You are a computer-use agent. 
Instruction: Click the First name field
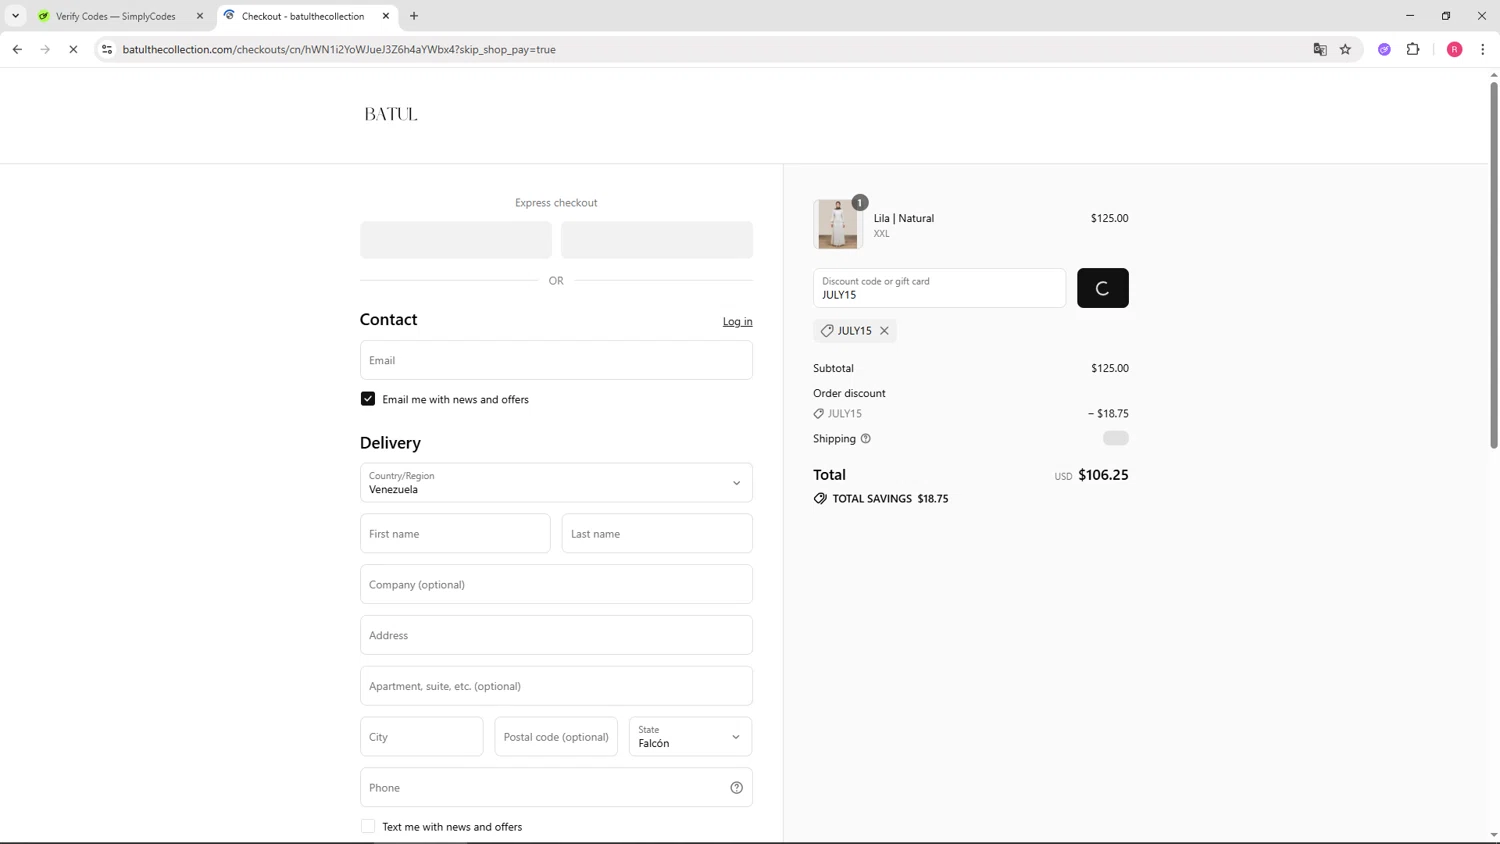[x=455, y=534]
